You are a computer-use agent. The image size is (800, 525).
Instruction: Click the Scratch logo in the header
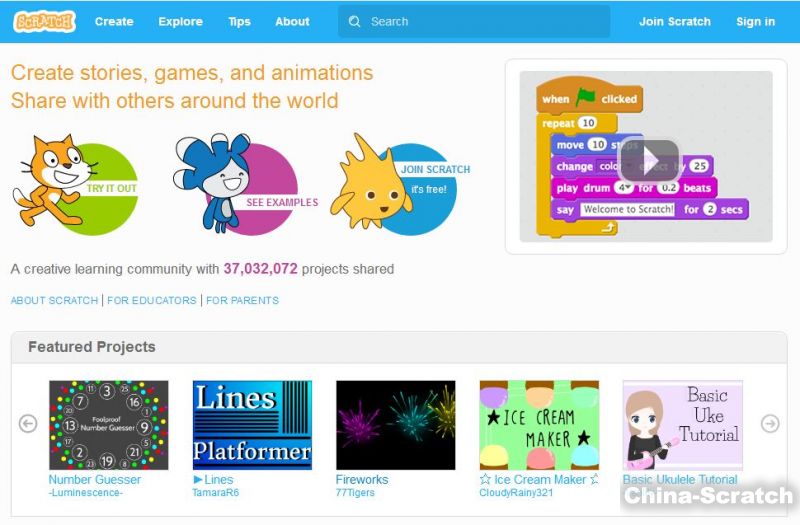(44, 21)
